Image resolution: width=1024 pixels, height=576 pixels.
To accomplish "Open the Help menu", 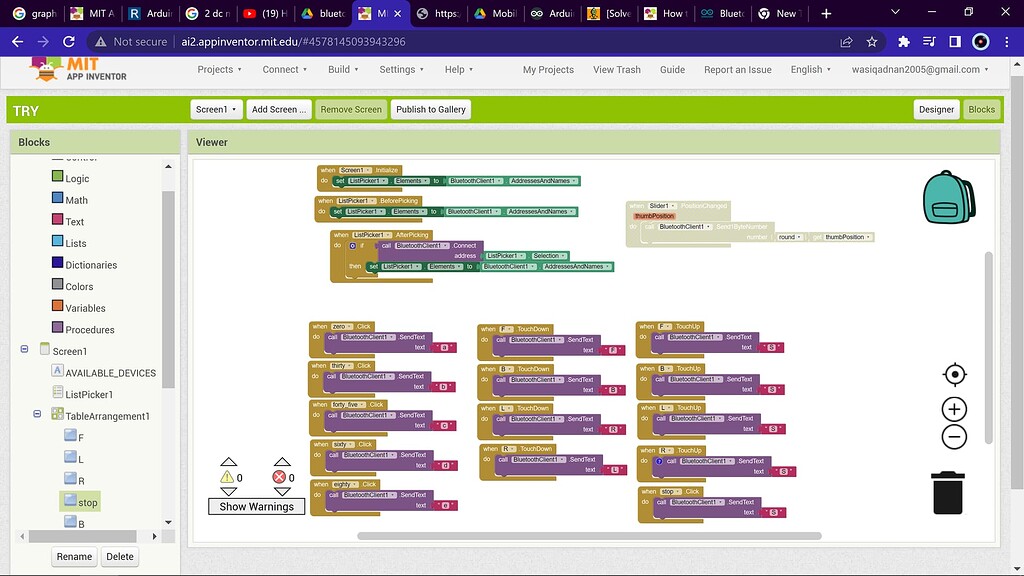I will click(458, 70).
